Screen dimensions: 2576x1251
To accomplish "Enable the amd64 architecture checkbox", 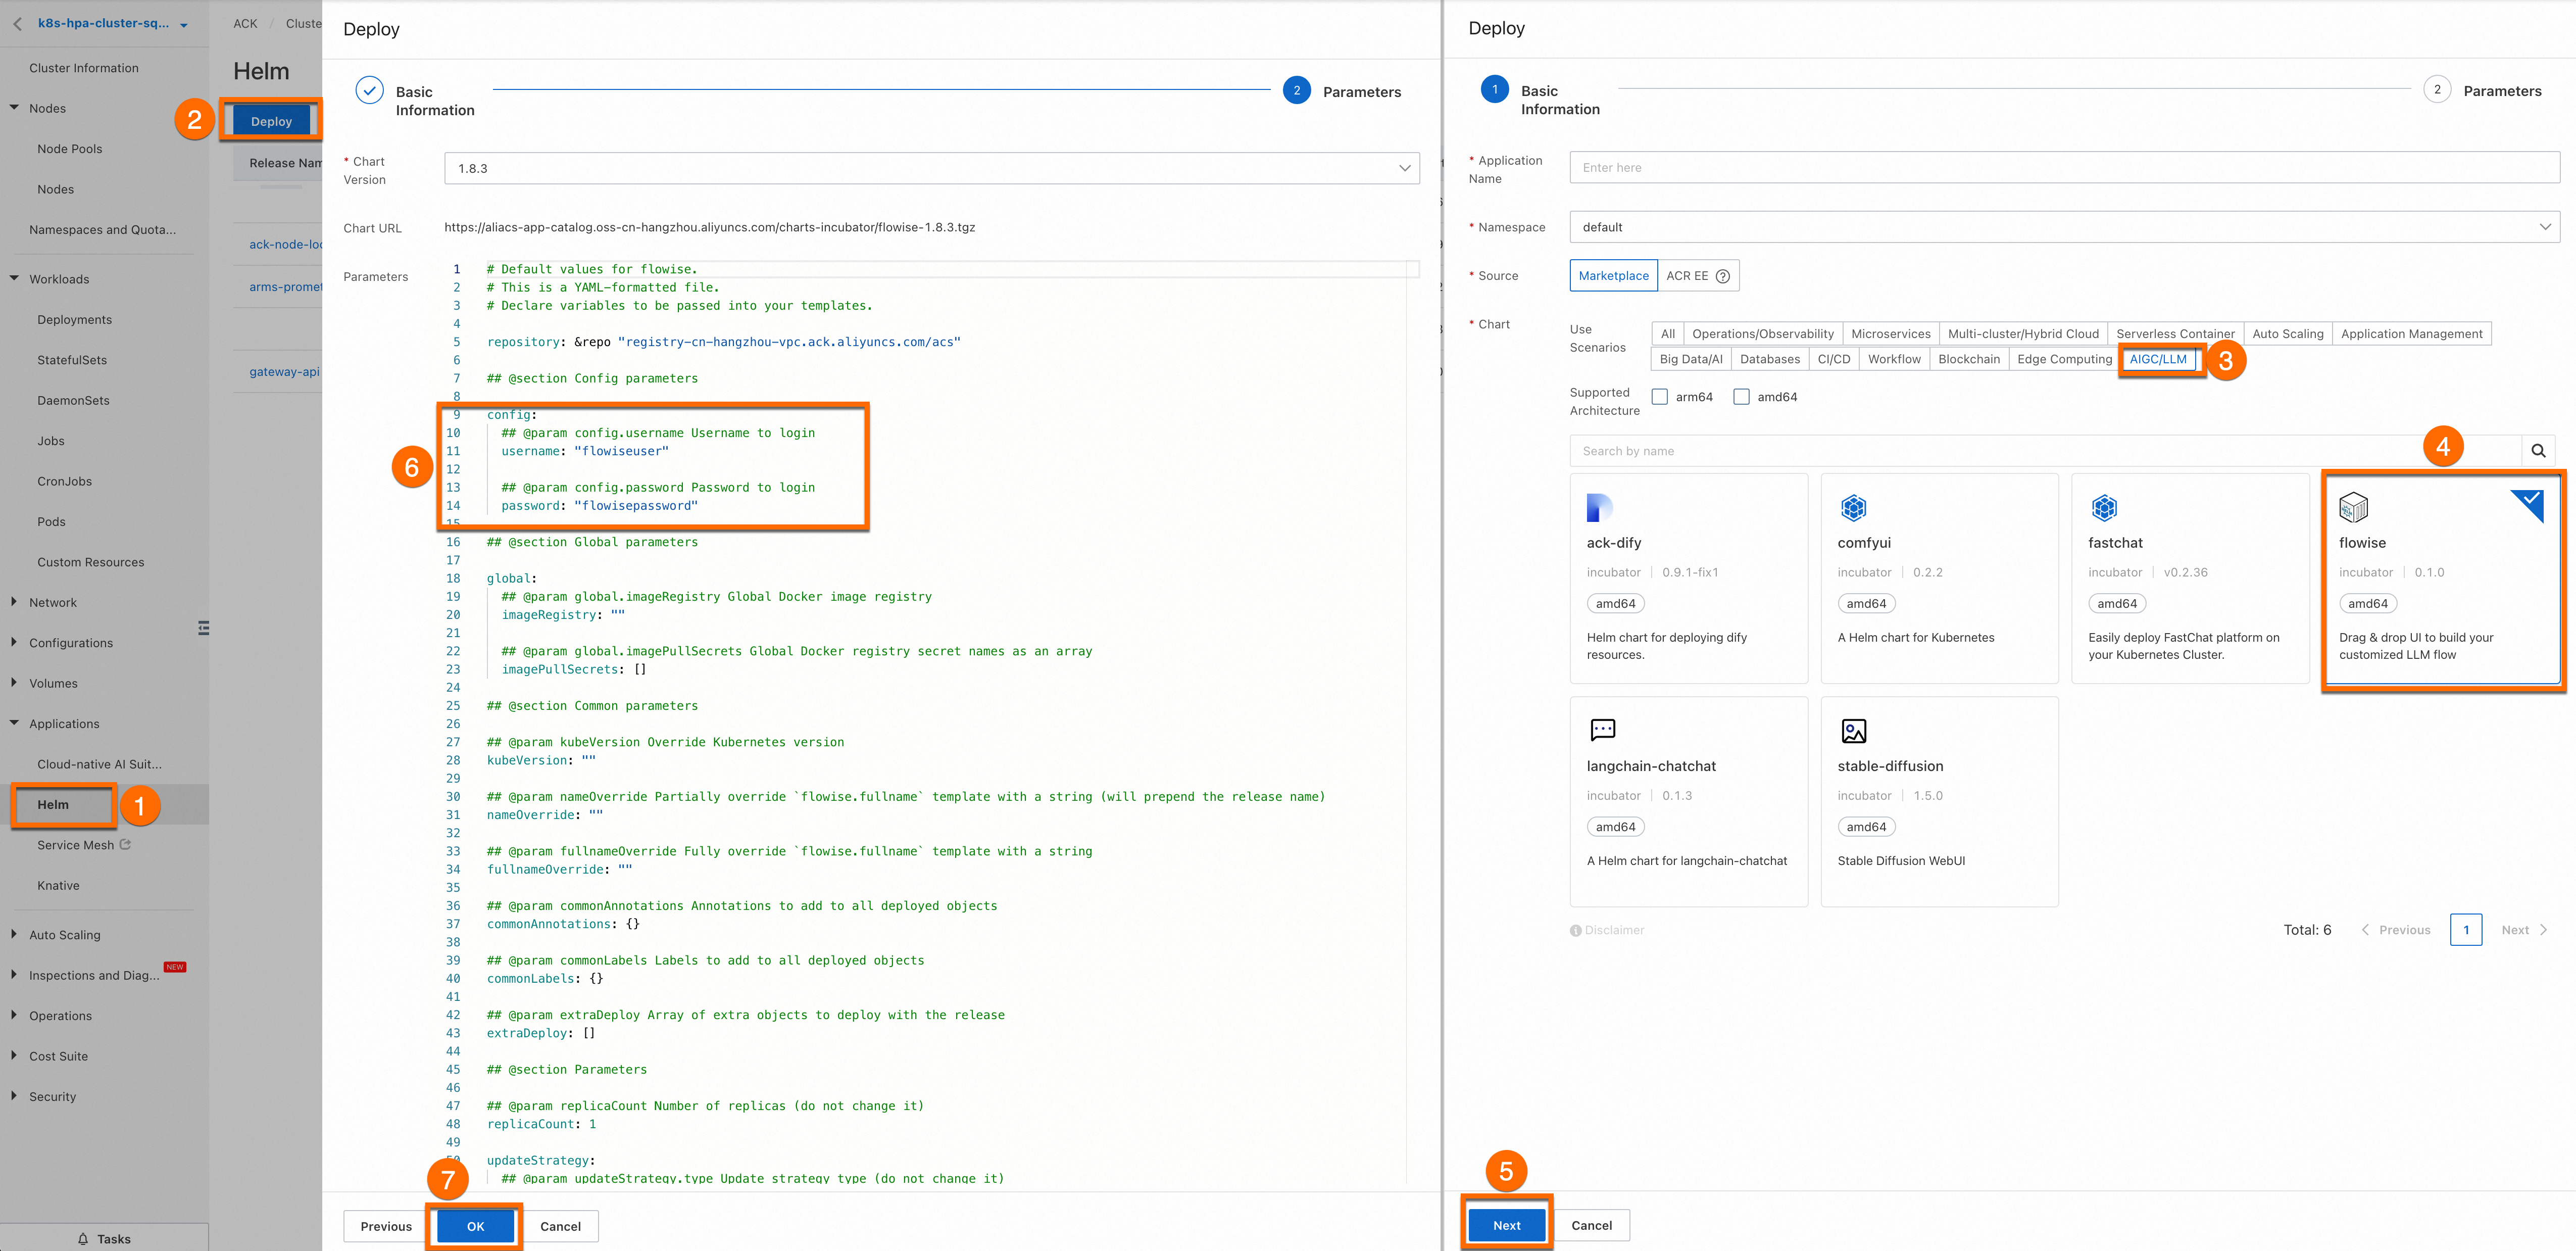I will click(1741, 397).
